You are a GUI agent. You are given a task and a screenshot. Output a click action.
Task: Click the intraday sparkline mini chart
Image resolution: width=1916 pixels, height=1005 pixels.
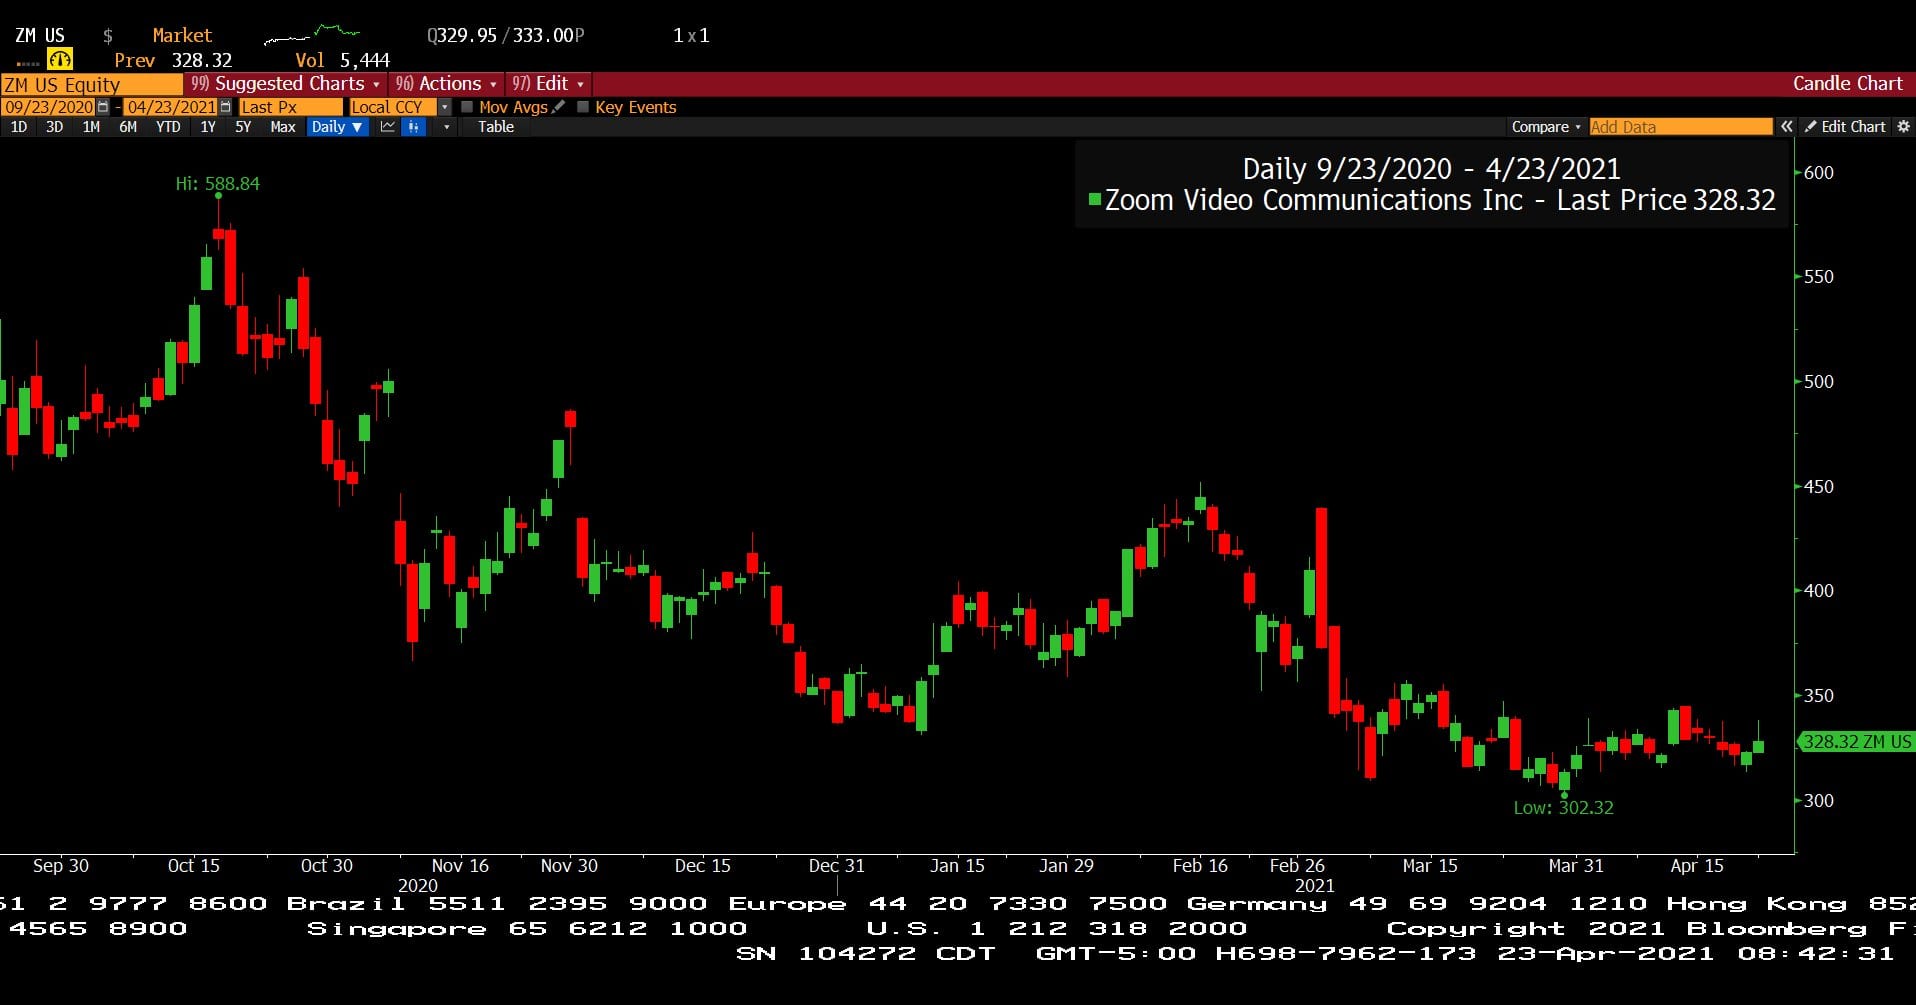311,36
